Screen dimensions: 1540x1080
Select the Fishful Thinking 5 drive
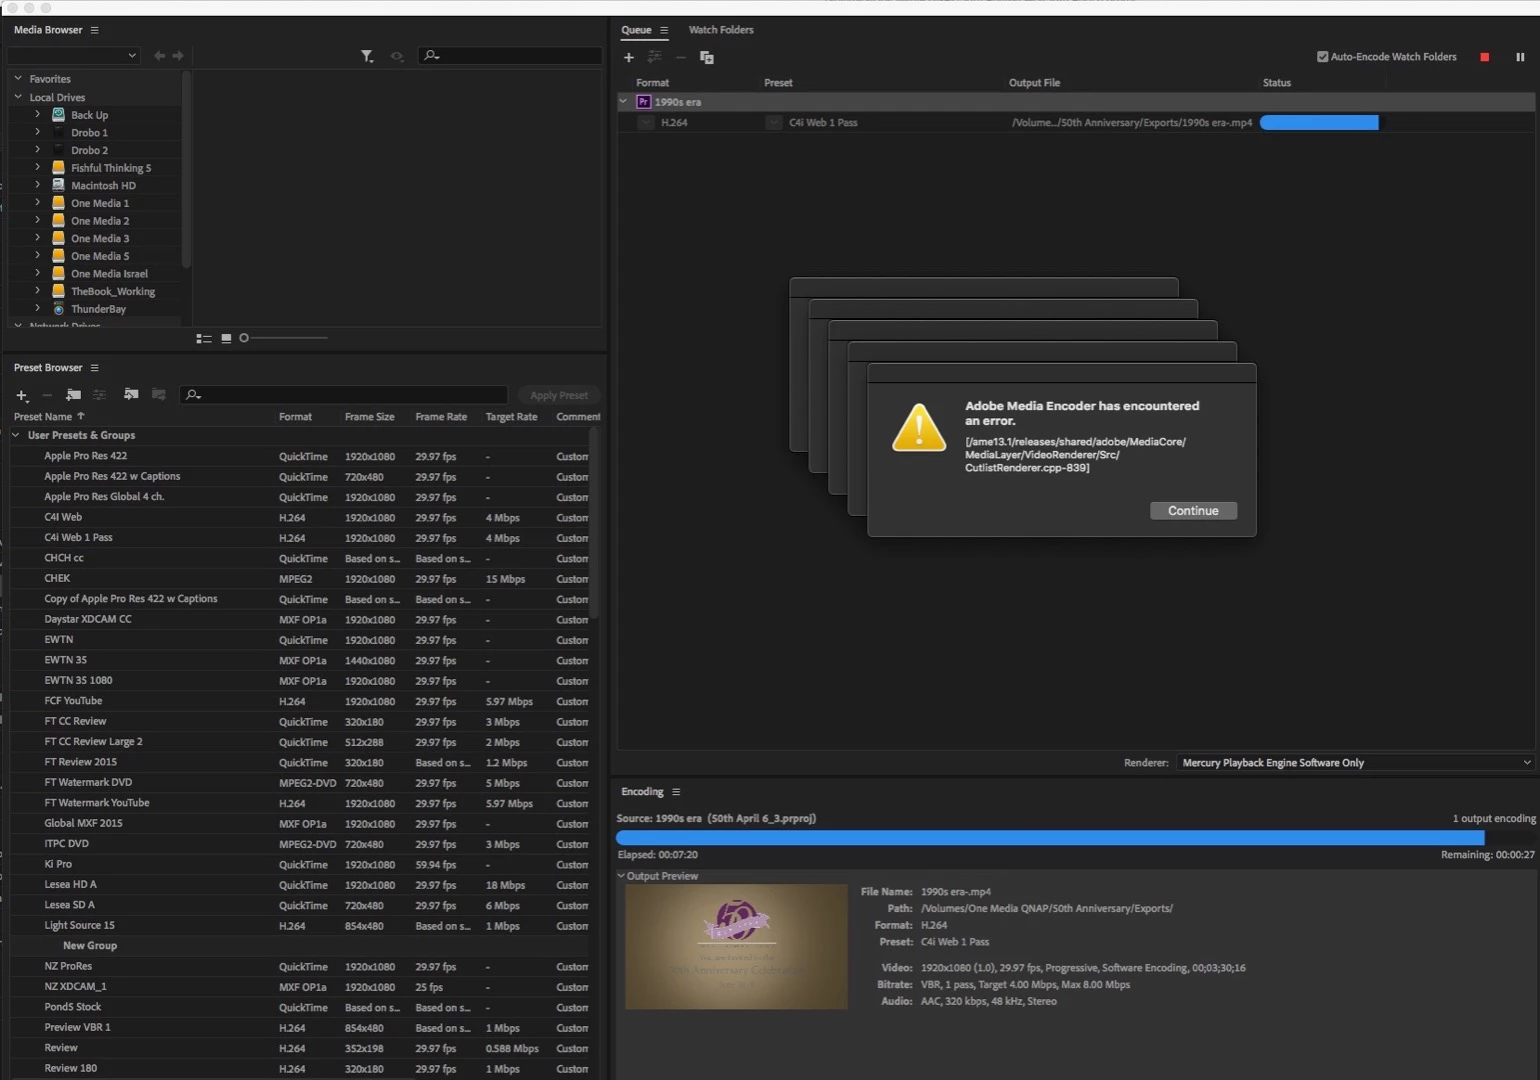tap(110, 168)
